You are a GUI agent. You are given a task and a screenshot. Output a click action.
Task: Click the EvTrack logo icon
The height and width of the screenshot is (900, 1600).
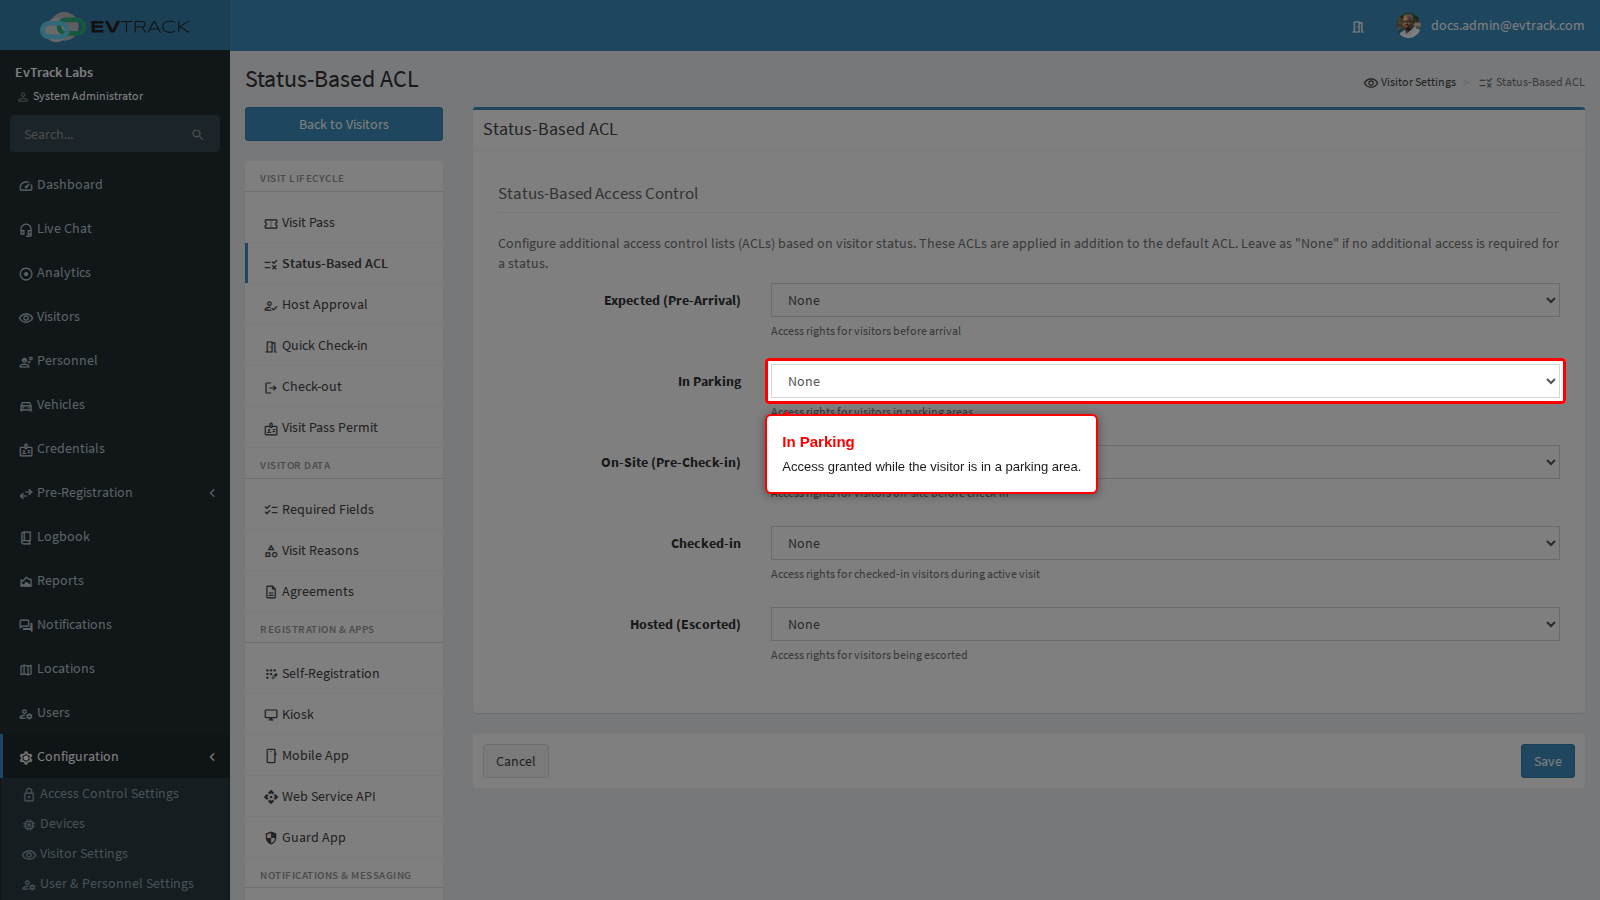click(x=62, y=26)
